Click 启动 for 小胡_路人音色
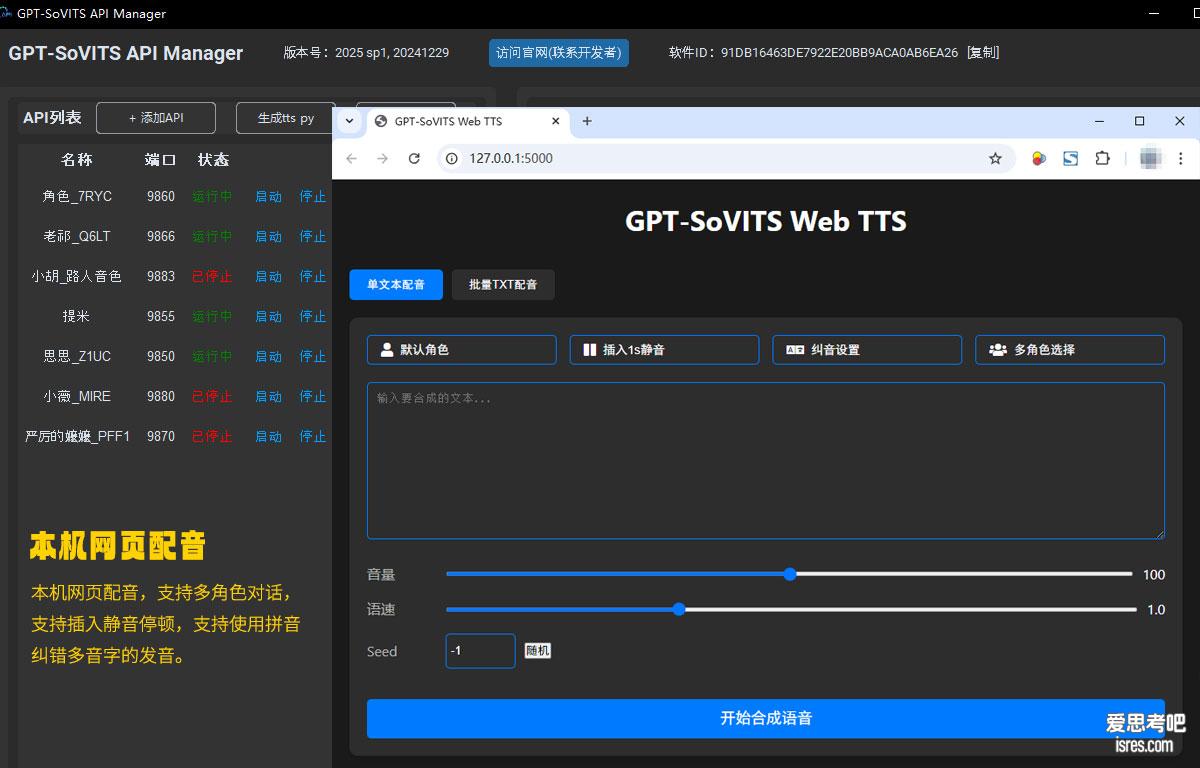The image size is (1200, 768). pyautogui.click(x=268, y=277)
